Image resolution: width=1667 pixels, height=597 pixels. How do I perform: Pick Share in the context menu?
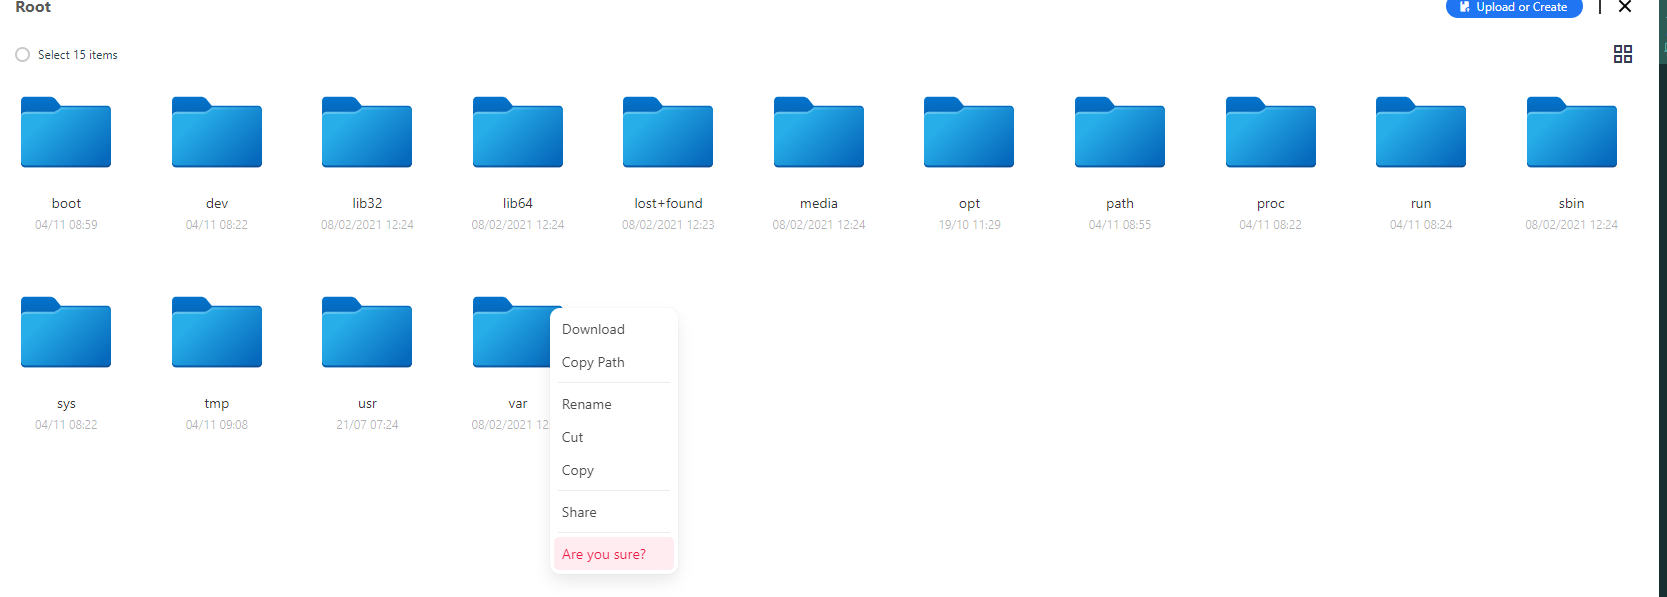point(614,512)
